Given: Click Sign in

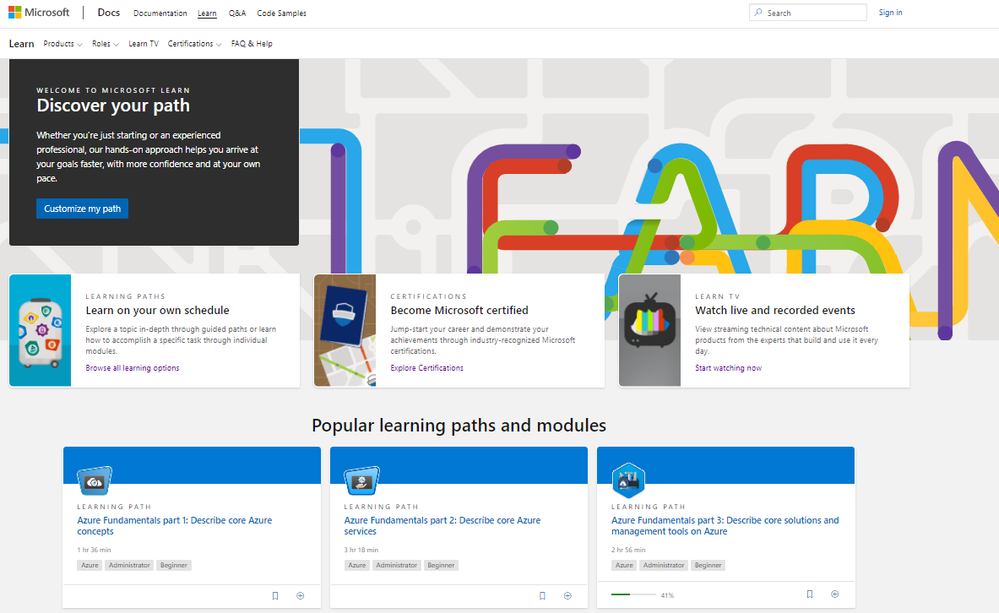Looking at the screenshot, I should [890, 13].
